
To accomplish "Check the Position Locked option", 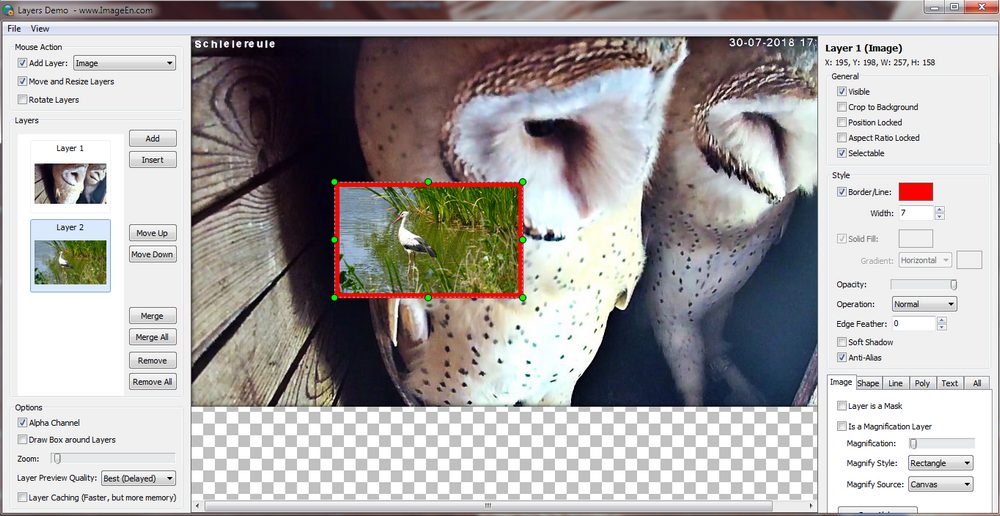I will (842, 122).
